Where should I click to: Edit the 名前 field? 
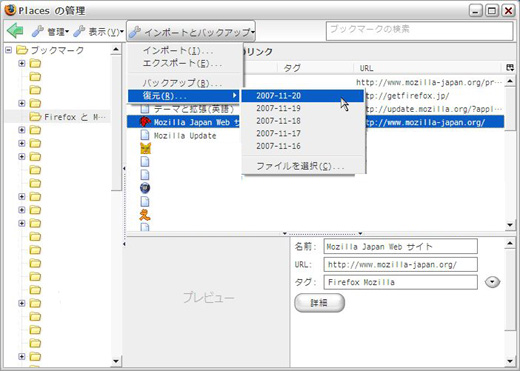point(400,246)
